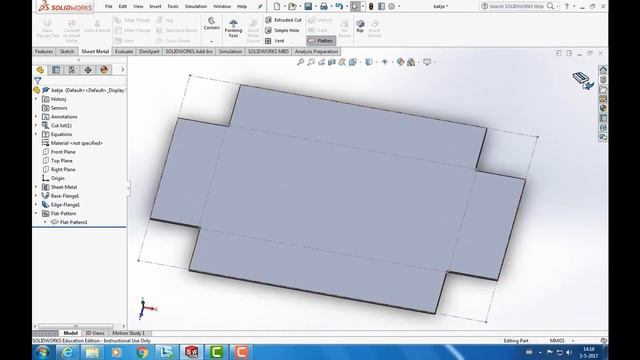Click the Extruded Cut command
The width and height of the screenshot is (640, 360).
point(283,20)
